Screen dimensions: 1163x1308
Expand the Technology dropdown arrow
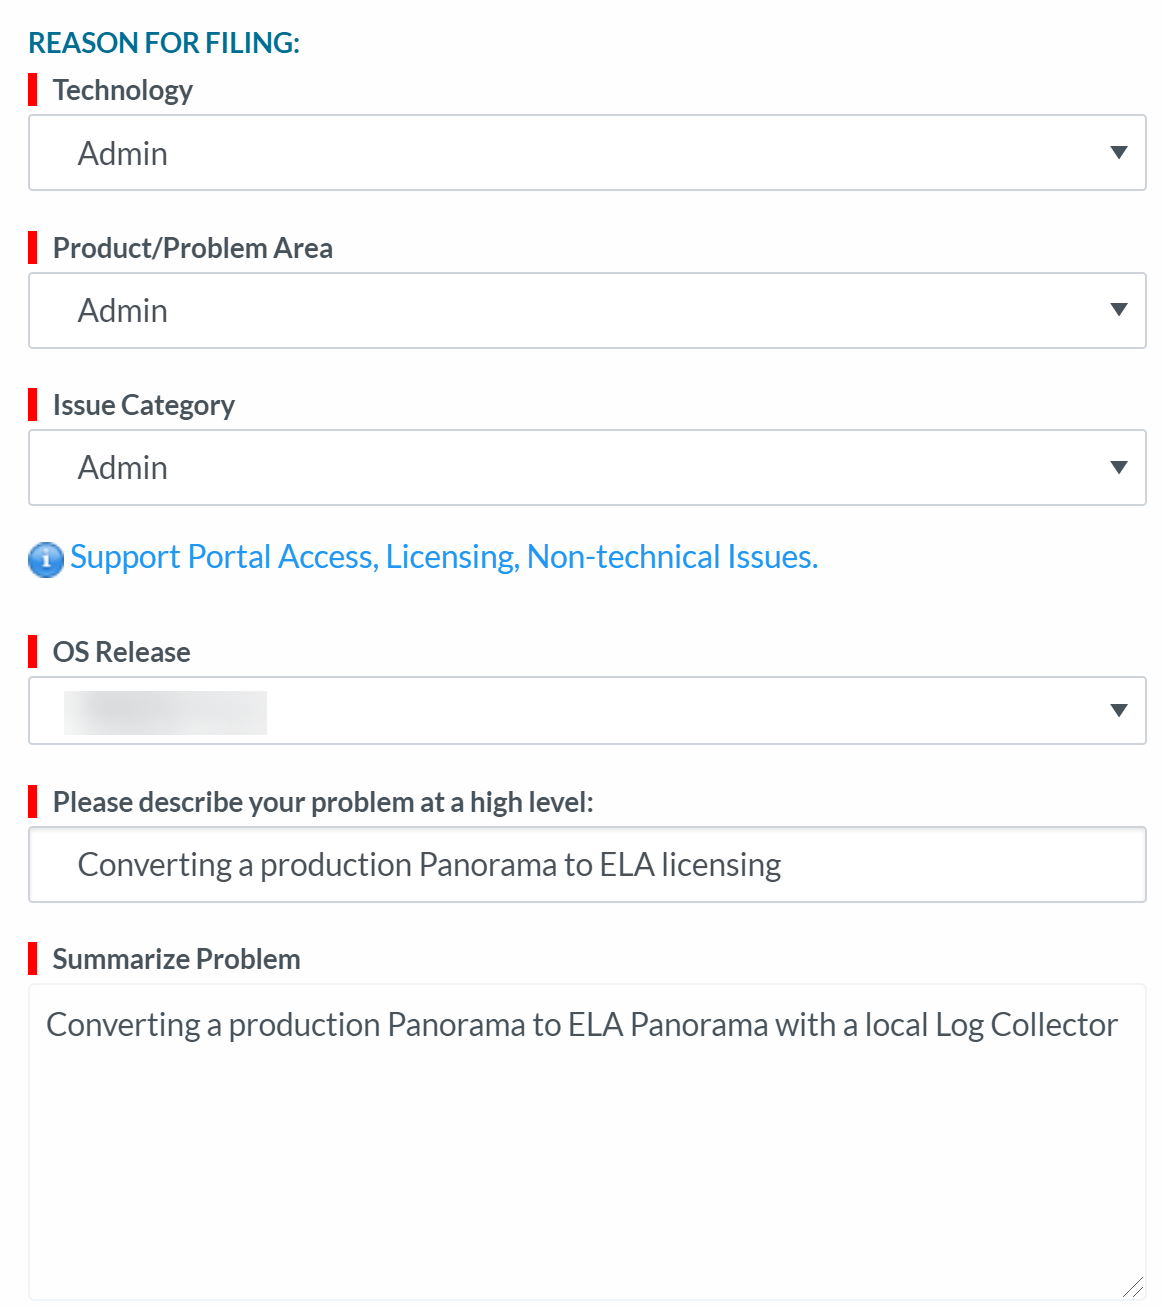[x=1119, y=153]
